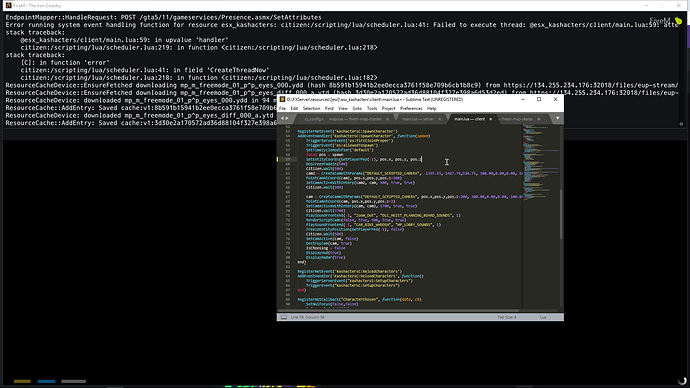The height and width of the screenshot is (388, 690).
Task: Switch to main.lua — server tab
Action: (x=418, y=119)
